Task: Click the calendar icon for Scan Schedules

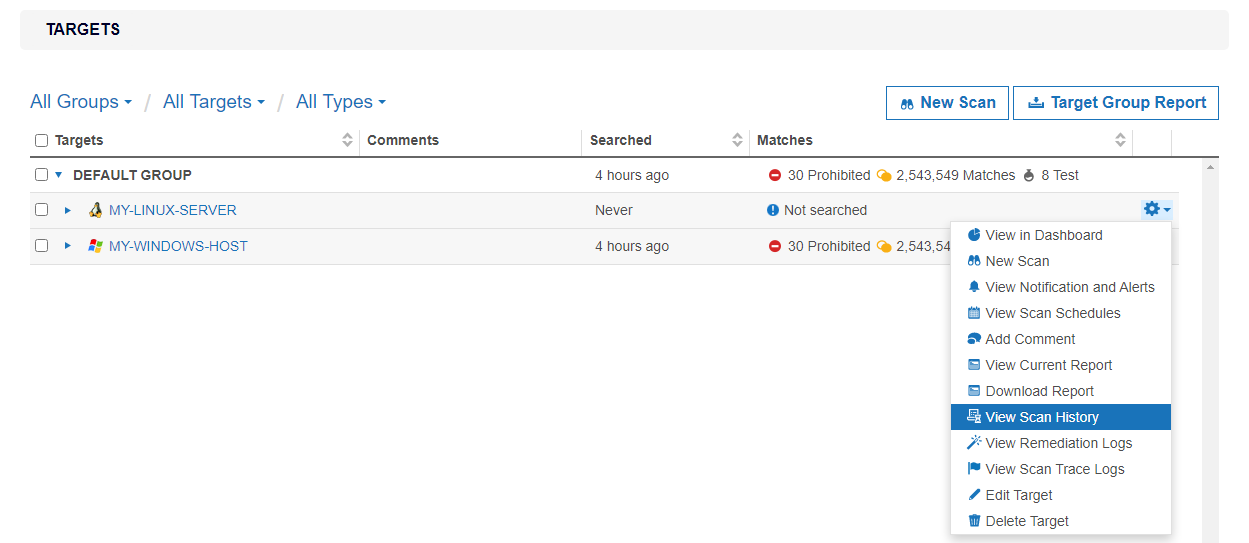Action: pos(974,313)
